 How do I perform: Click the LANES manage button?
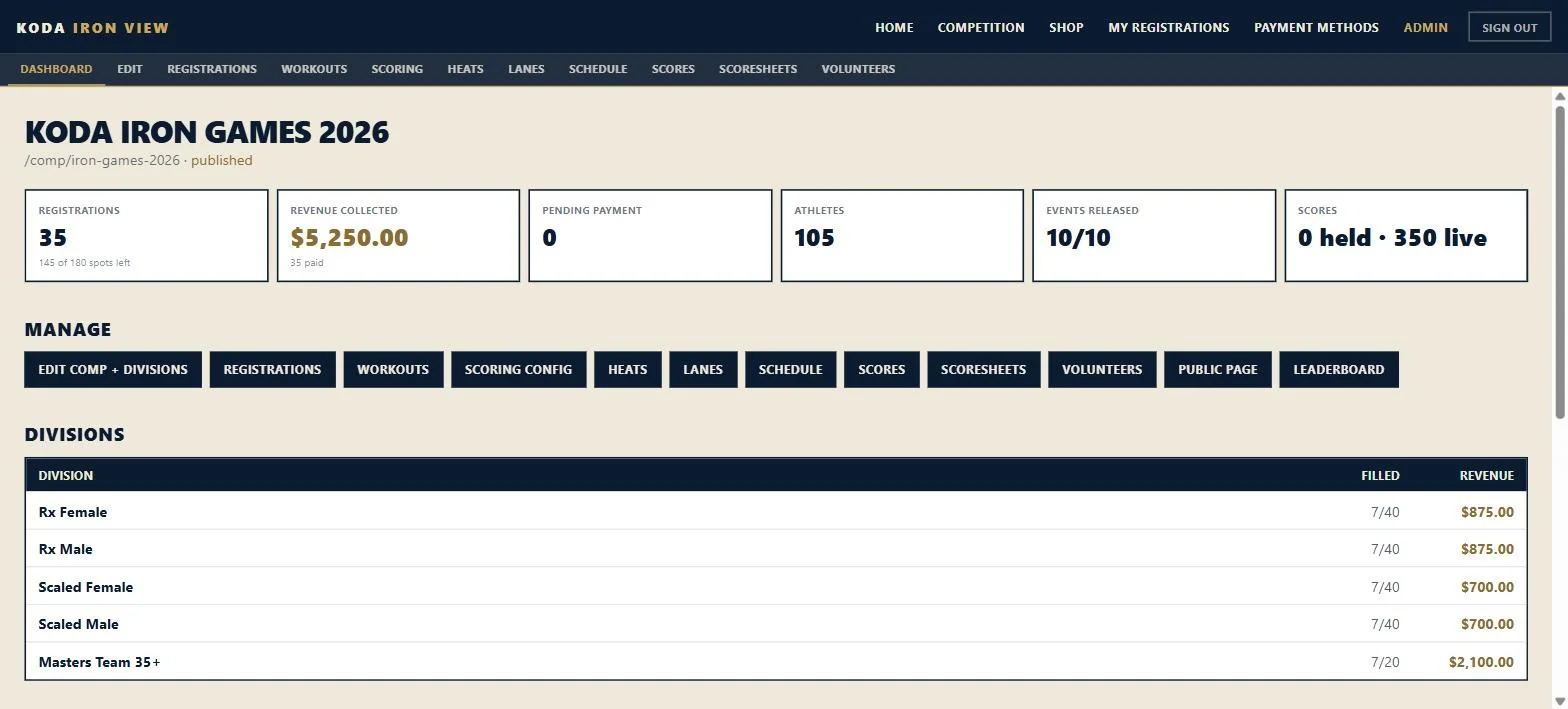703,369
